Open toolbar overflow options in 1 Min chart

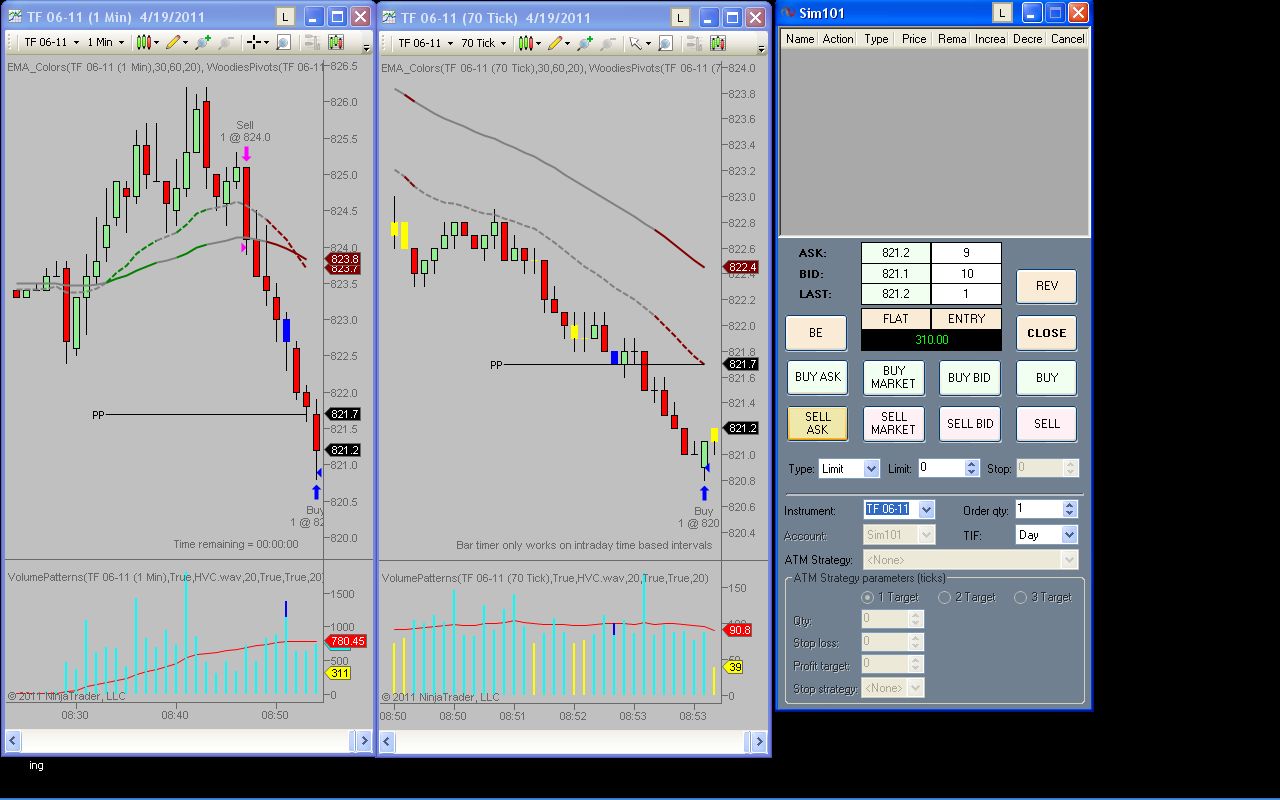tap(366, 47)
